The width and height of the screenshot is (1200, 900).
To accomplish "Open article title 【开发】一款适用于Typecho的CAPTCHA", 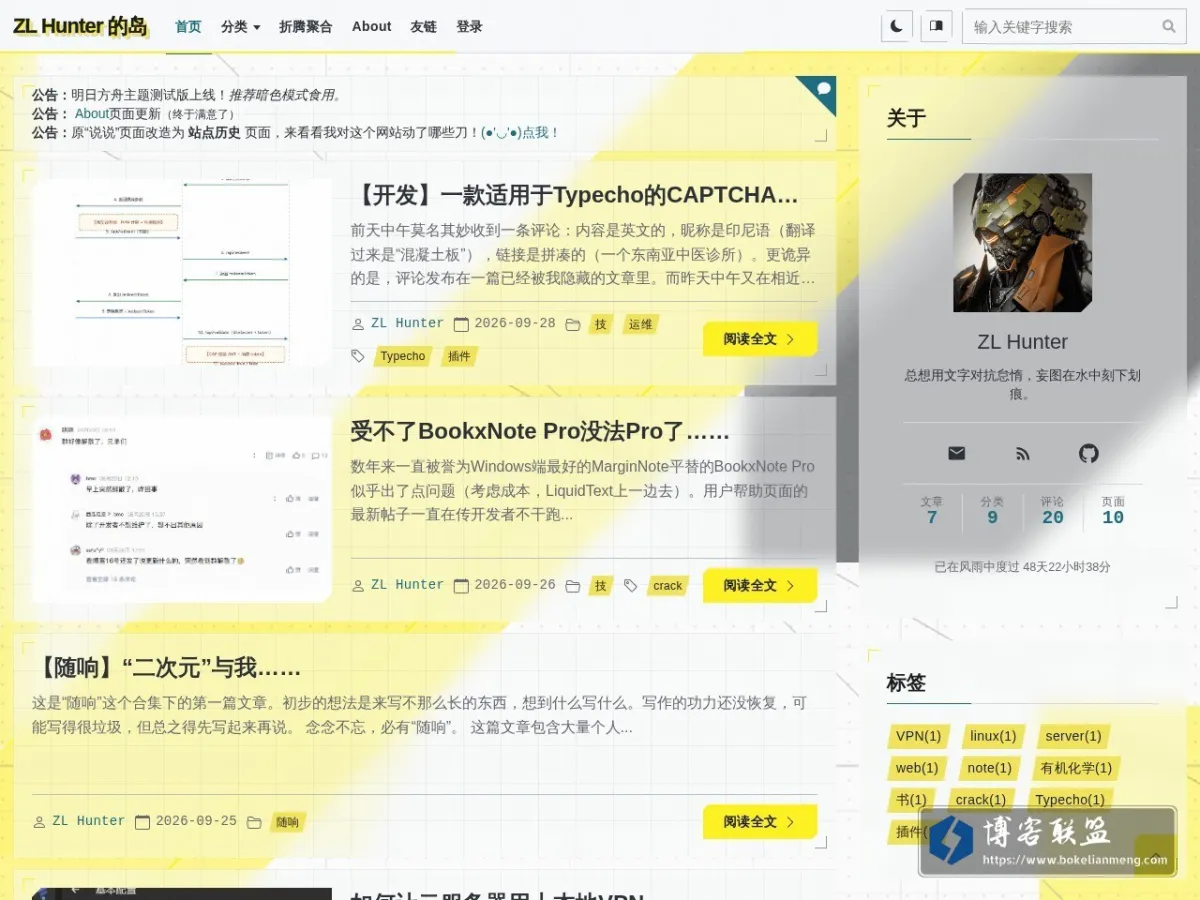I will pos(575,194).
